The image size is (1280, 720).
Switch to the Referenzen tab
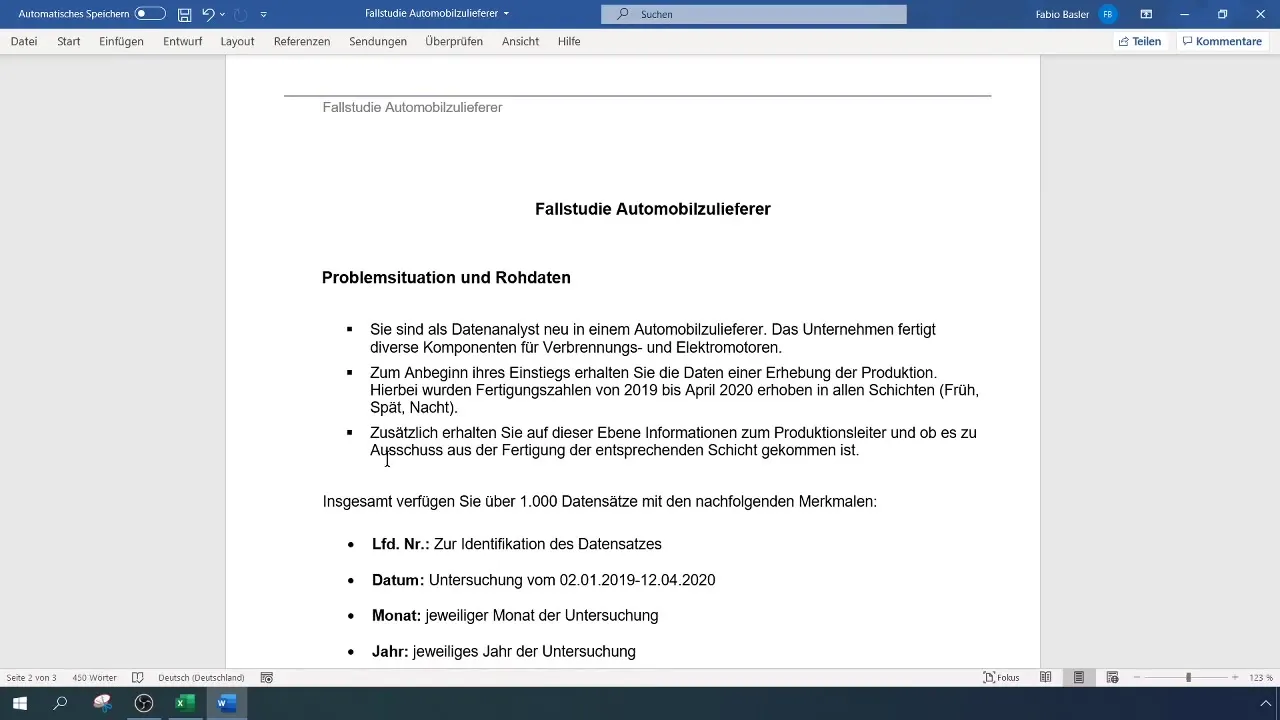(302, 41)
